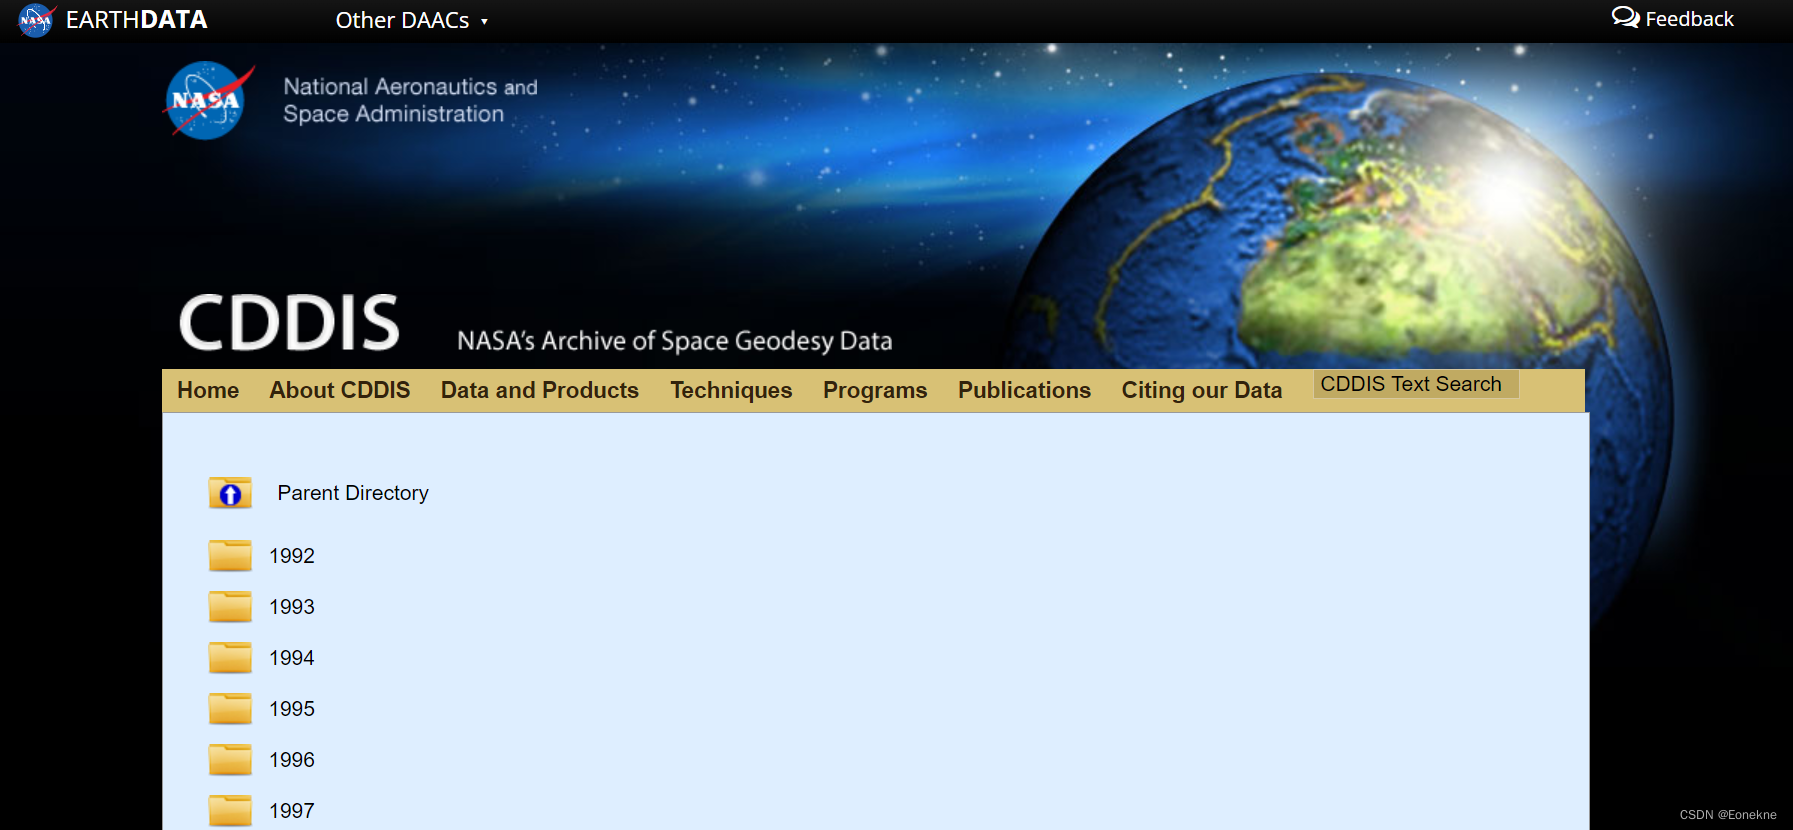Open the 1994 folder icon
This screenshot has width=1793, height=830.
click(230, 657)
